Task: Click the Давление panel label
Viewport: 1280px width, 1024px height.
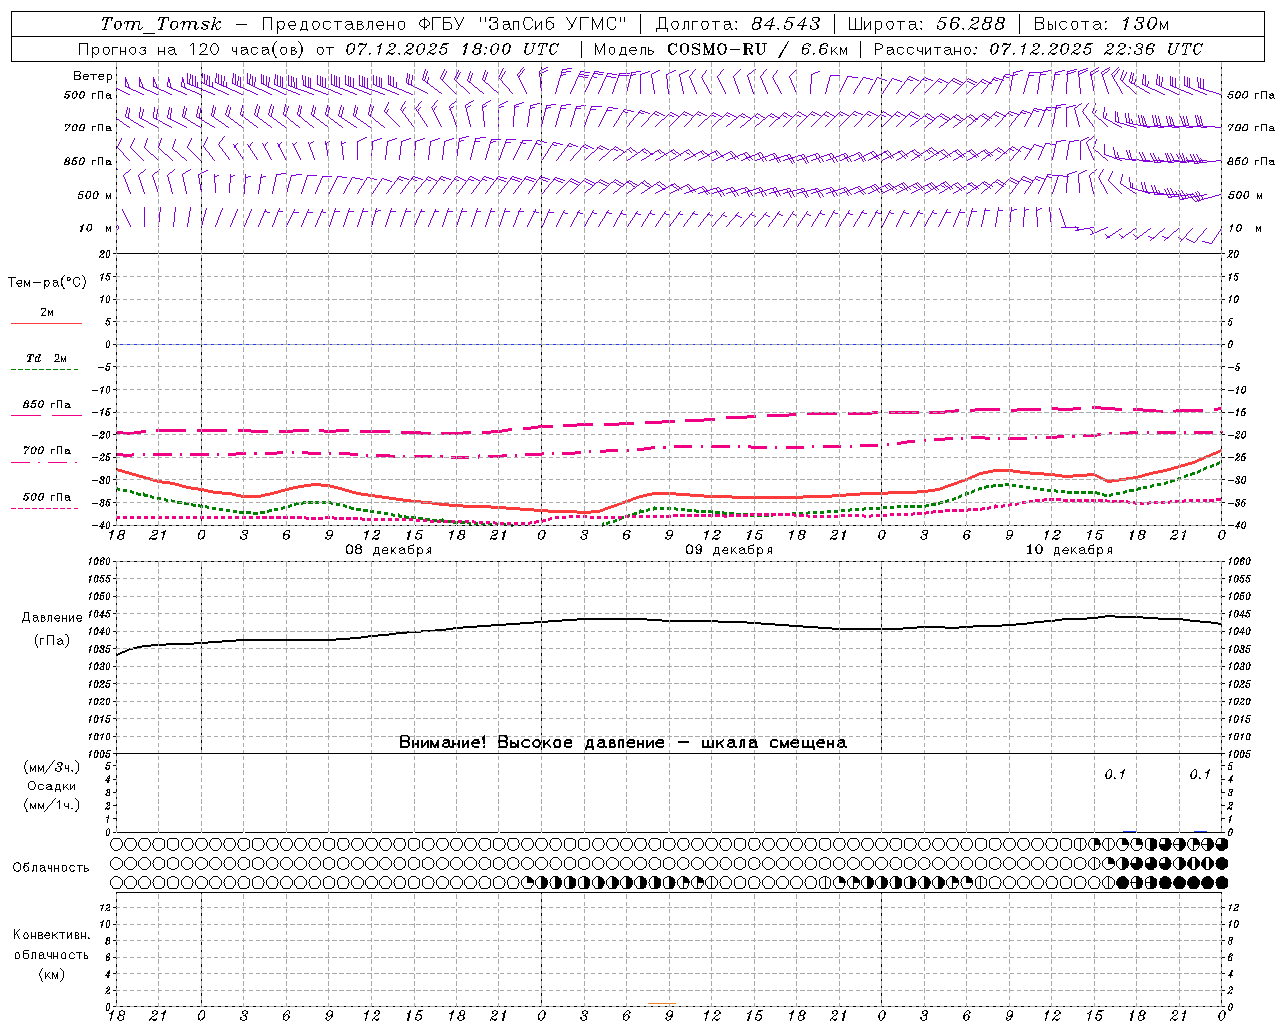Action: tap(52, 618)
